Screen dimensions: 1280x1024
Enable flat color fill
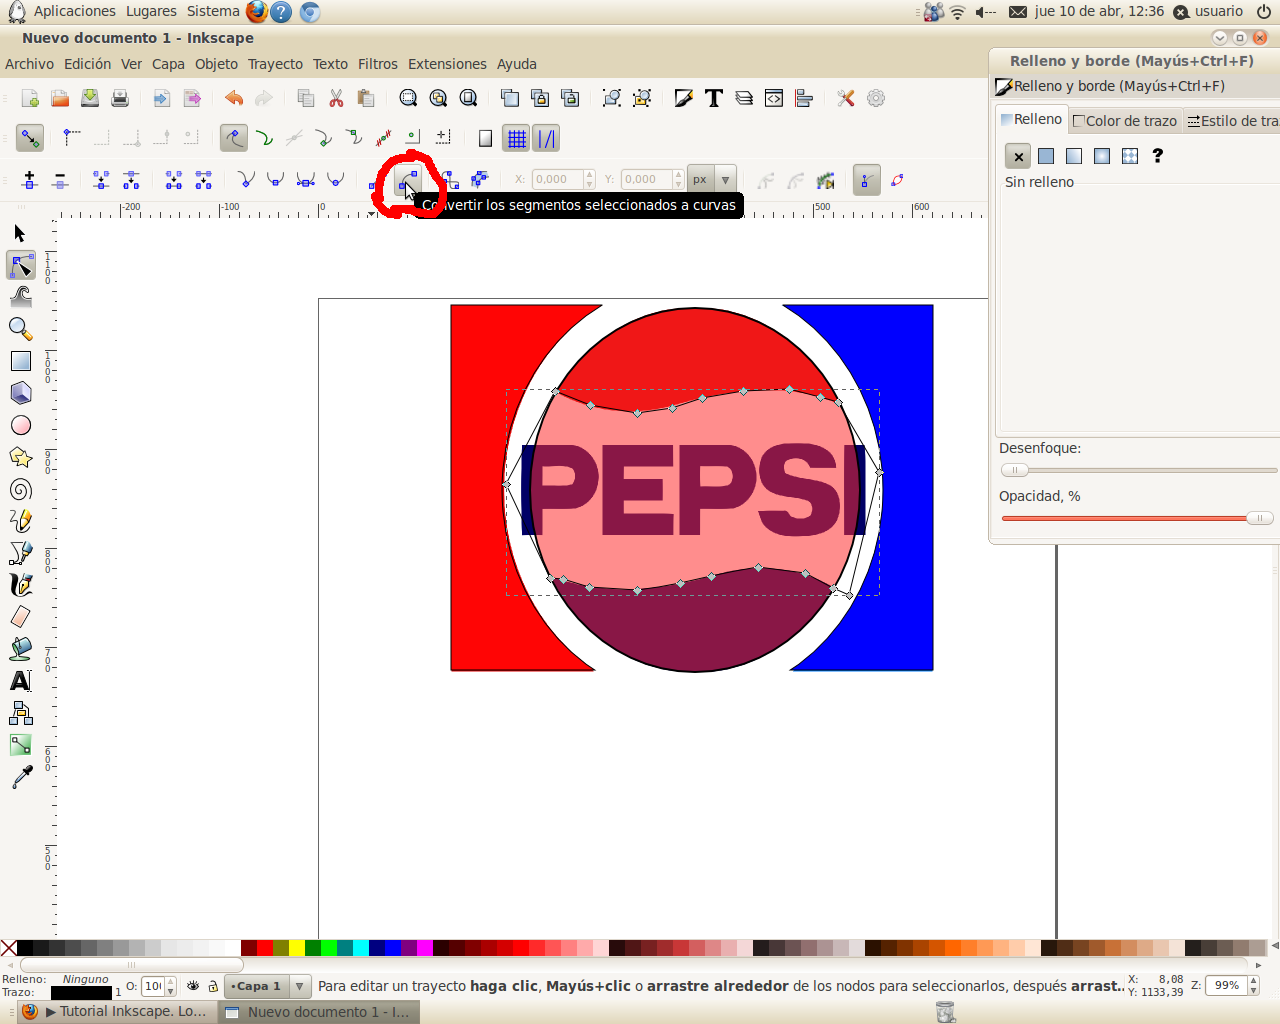click(1046, 156)
